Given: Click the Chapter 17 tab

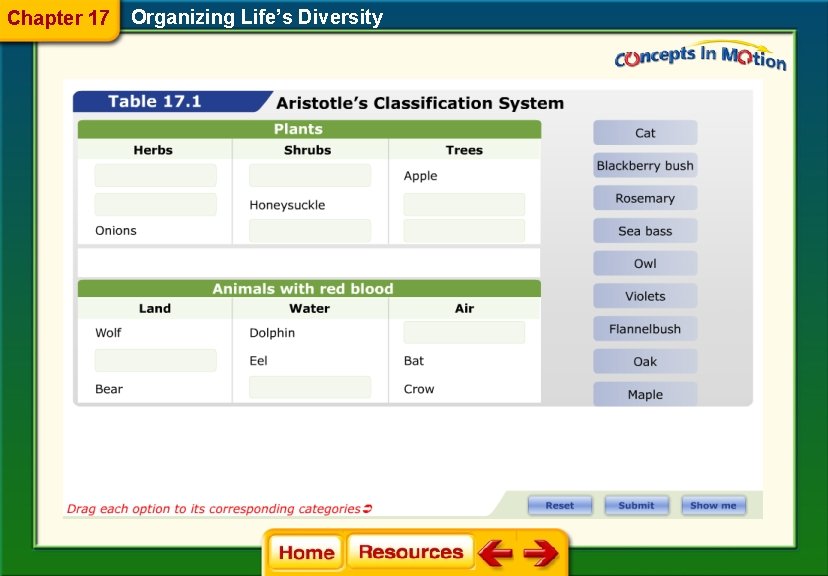Looking at the screenshot, I should tap(59, 18).
